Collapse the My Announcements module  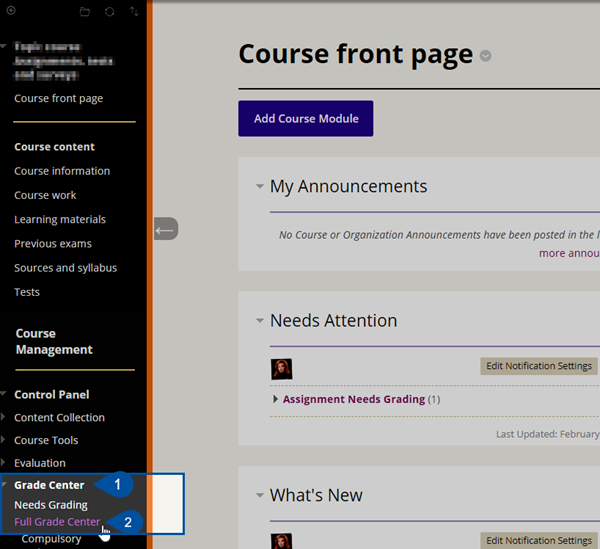pyautogui.click(x=259, y=186)
